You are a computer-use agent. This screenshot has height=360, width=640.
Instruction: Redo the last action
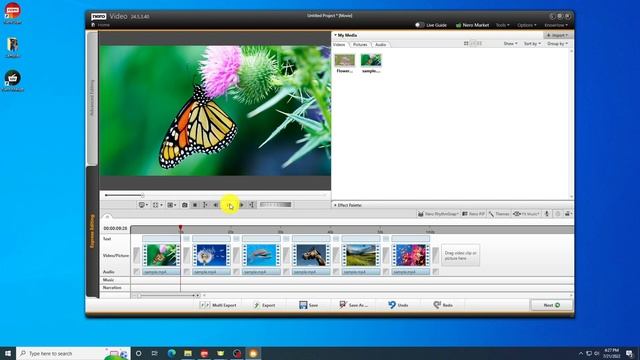coord(443,305)
